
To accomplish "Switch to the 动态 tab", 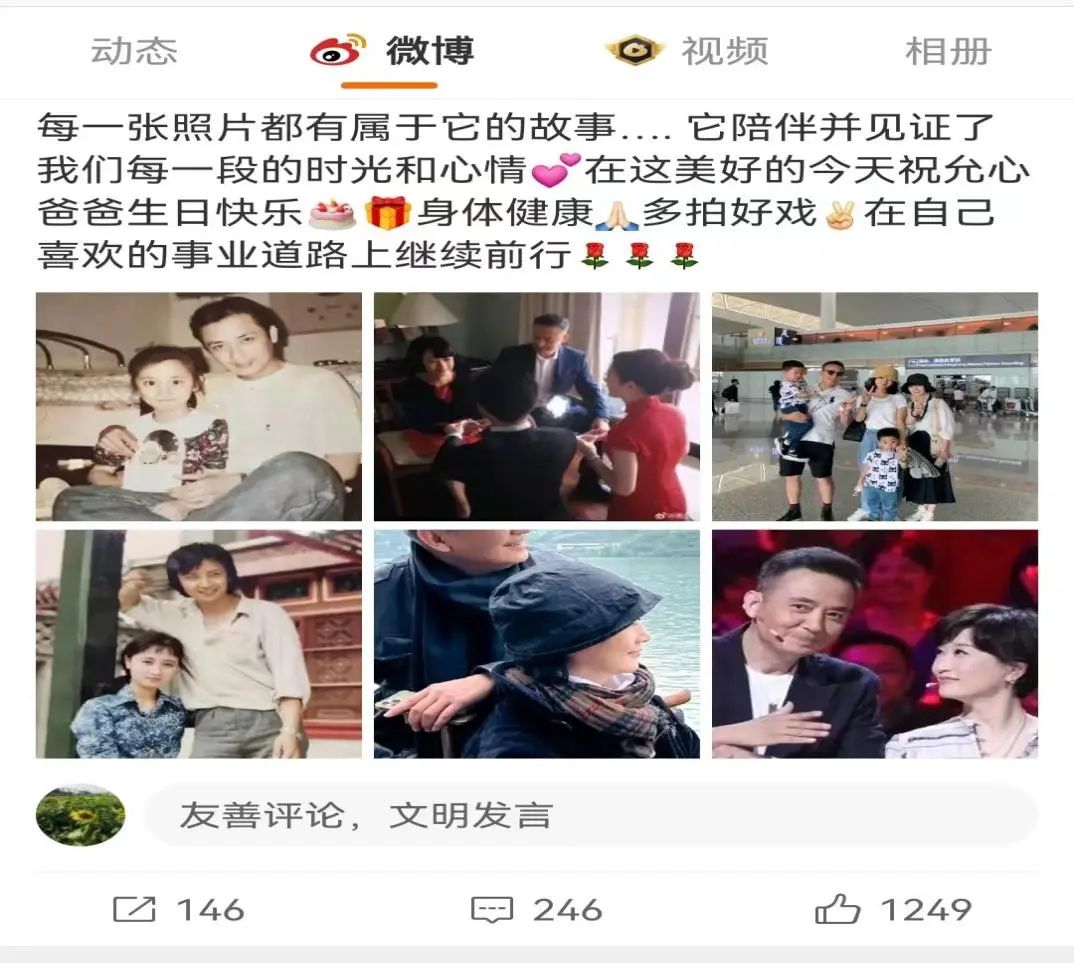I will [x=134, y=51].
